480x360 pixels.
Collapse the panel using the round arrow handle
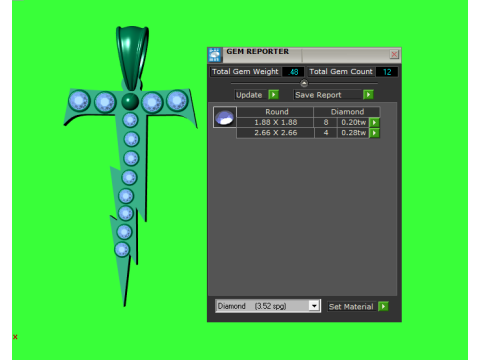pos(304,83)
